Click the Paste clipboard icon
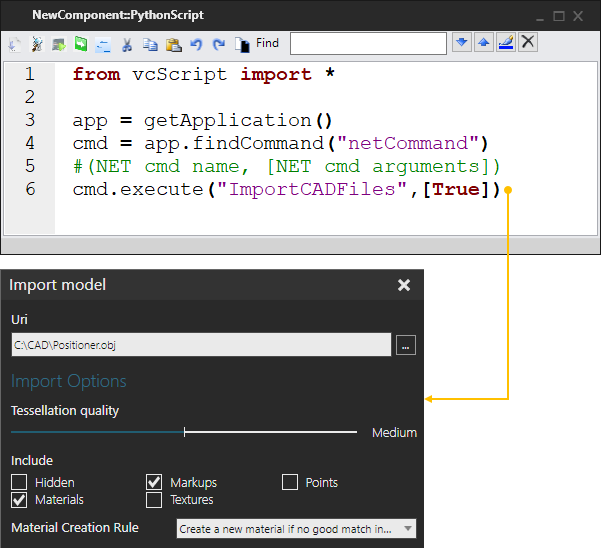The width and height of the screenshot is (601, 548). click(173, 44)
